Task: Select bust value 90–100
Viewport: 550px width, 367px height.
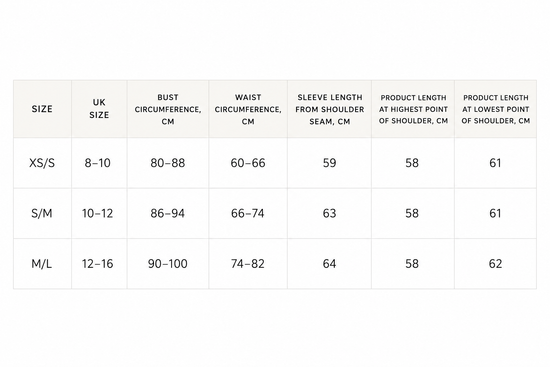Action: pyautogui.click(x=168, y=264)
